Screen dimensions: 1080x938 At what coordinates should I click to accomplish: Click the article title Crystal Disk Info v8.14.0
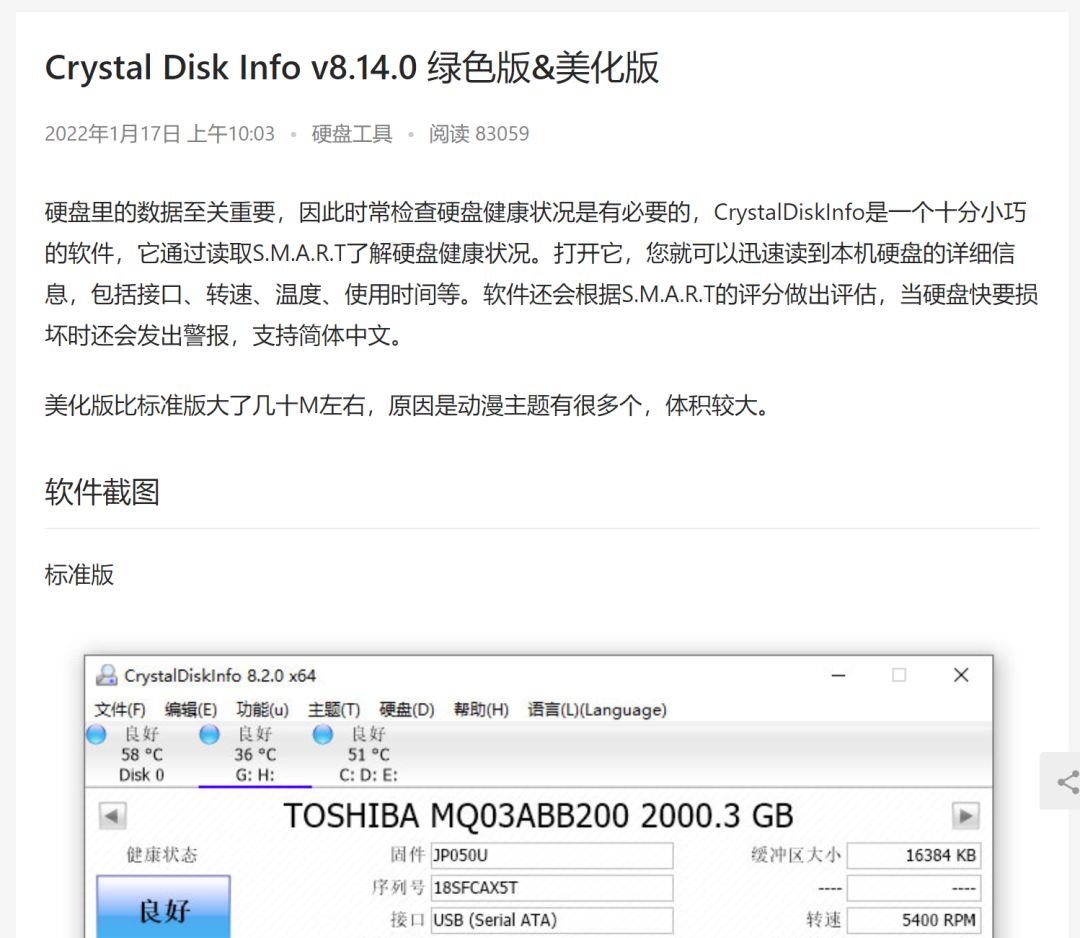(x=352, y=67)
